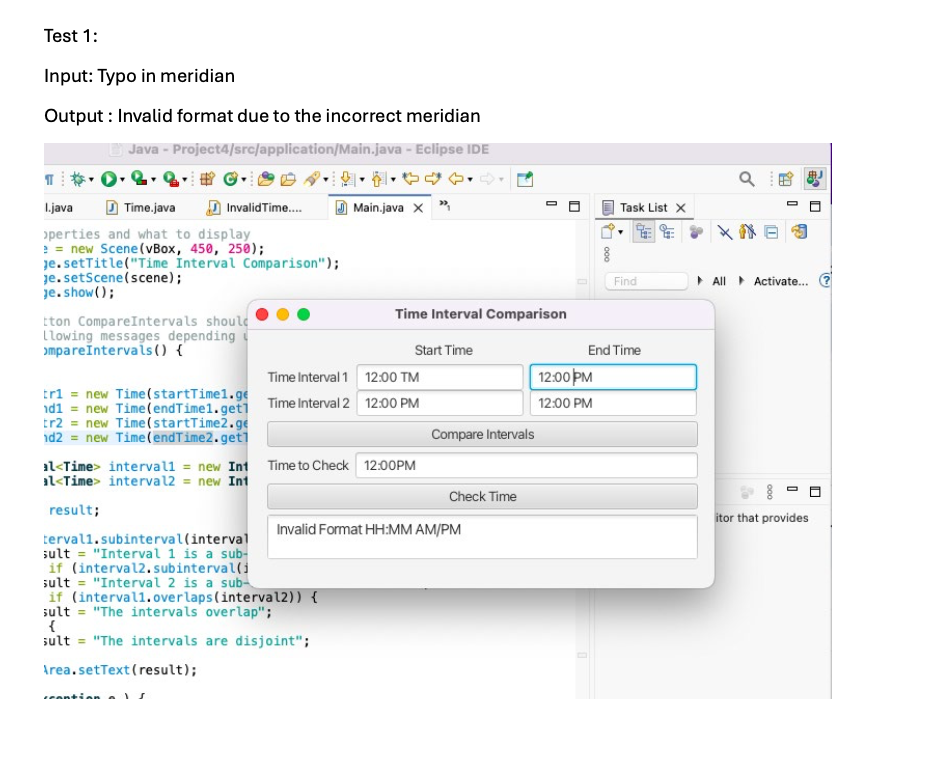Click the Open Perspective icon
This screenshot has width=945, height=763.
784,180
